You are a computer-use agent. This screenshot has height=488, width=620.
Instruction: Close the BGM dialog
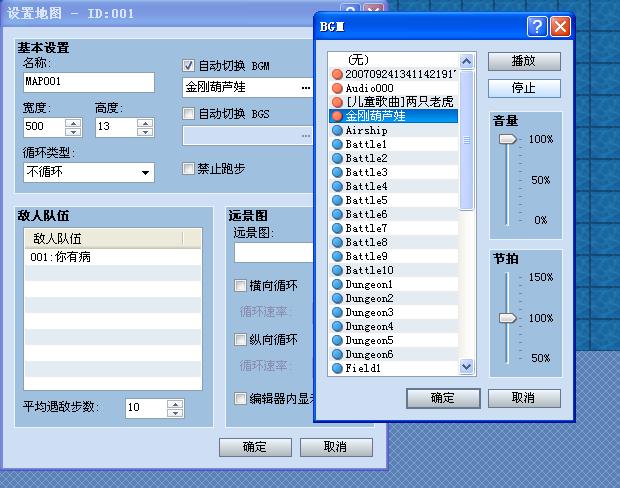(x=560, y=26)
